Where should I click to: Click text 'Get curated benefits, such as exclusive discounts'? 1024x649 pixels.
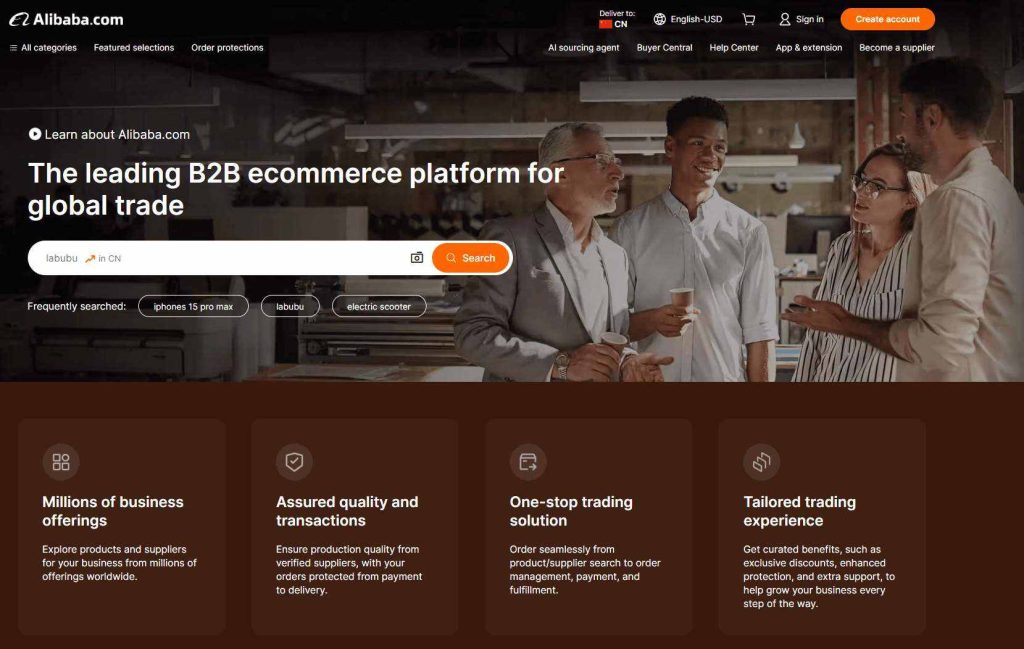click(x=814, y=556)
